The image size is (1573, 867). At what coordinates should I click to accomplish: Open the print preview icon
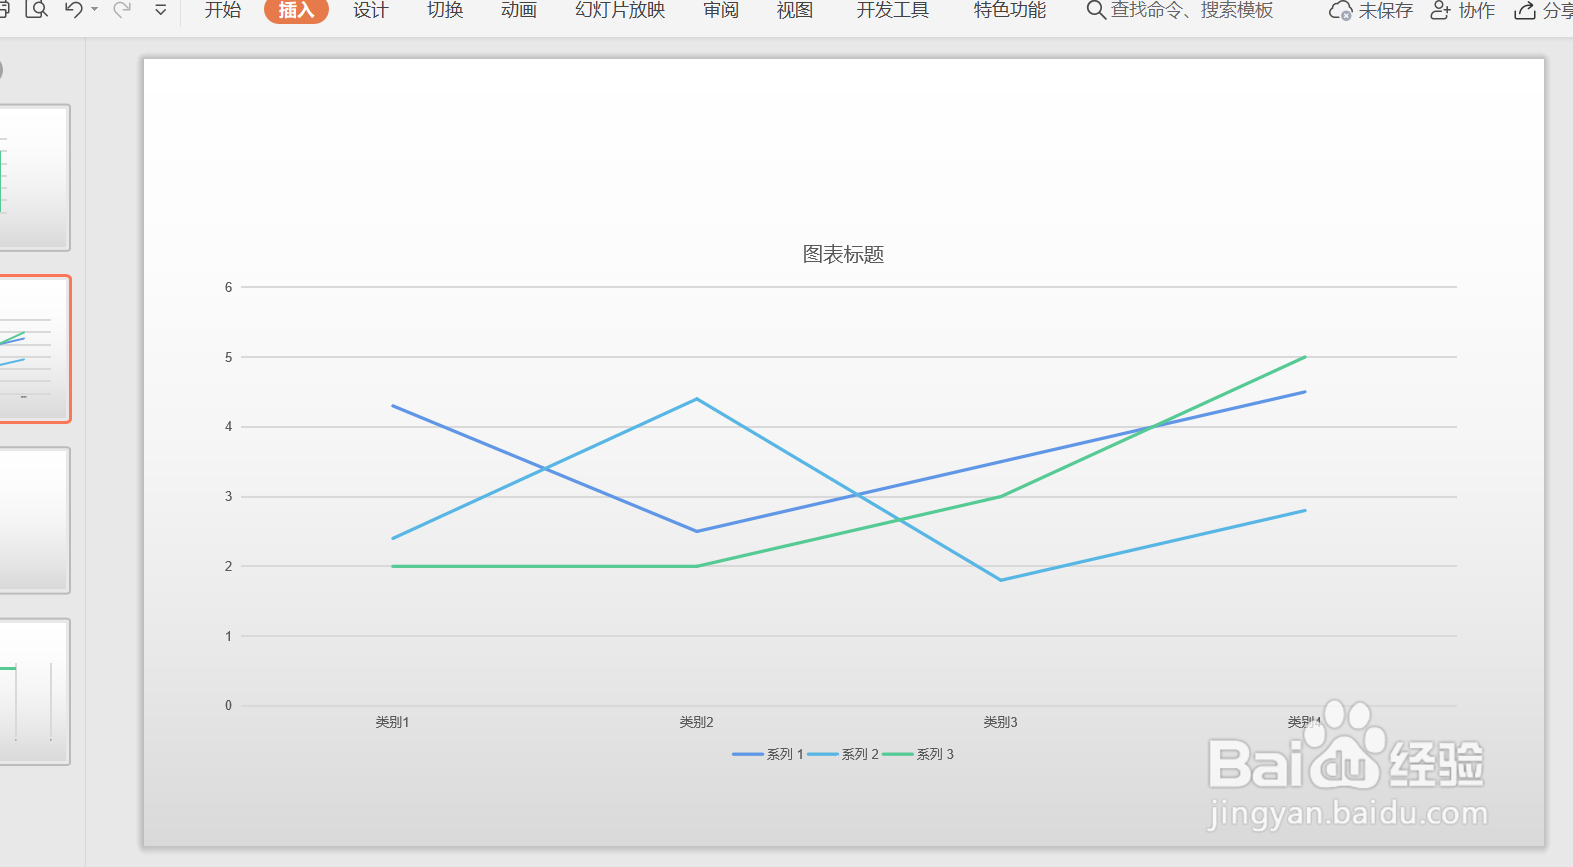[x=36, y=10]
